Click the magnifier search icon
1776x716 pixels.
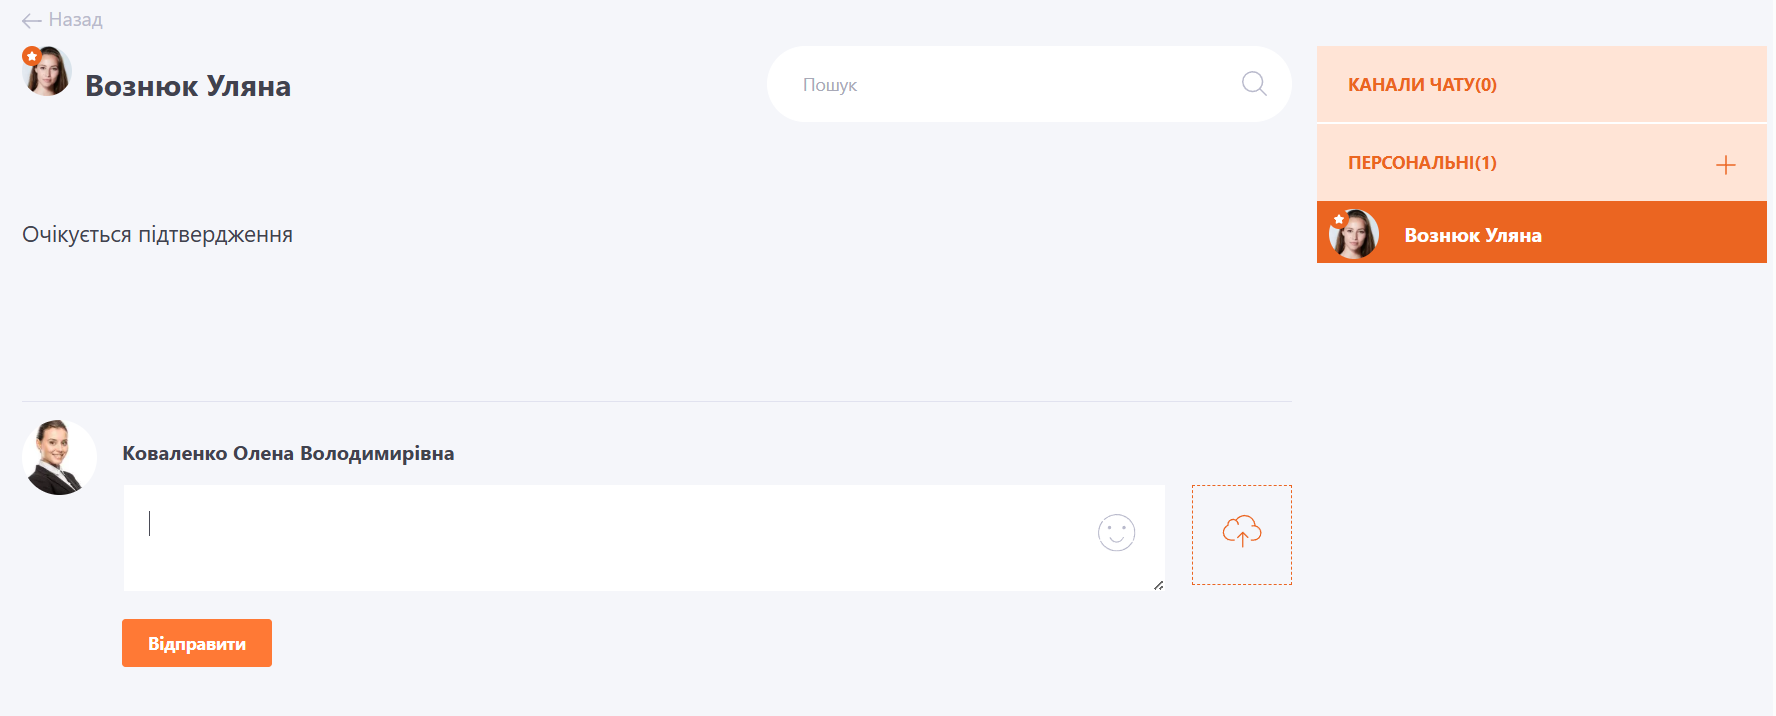1254,84
